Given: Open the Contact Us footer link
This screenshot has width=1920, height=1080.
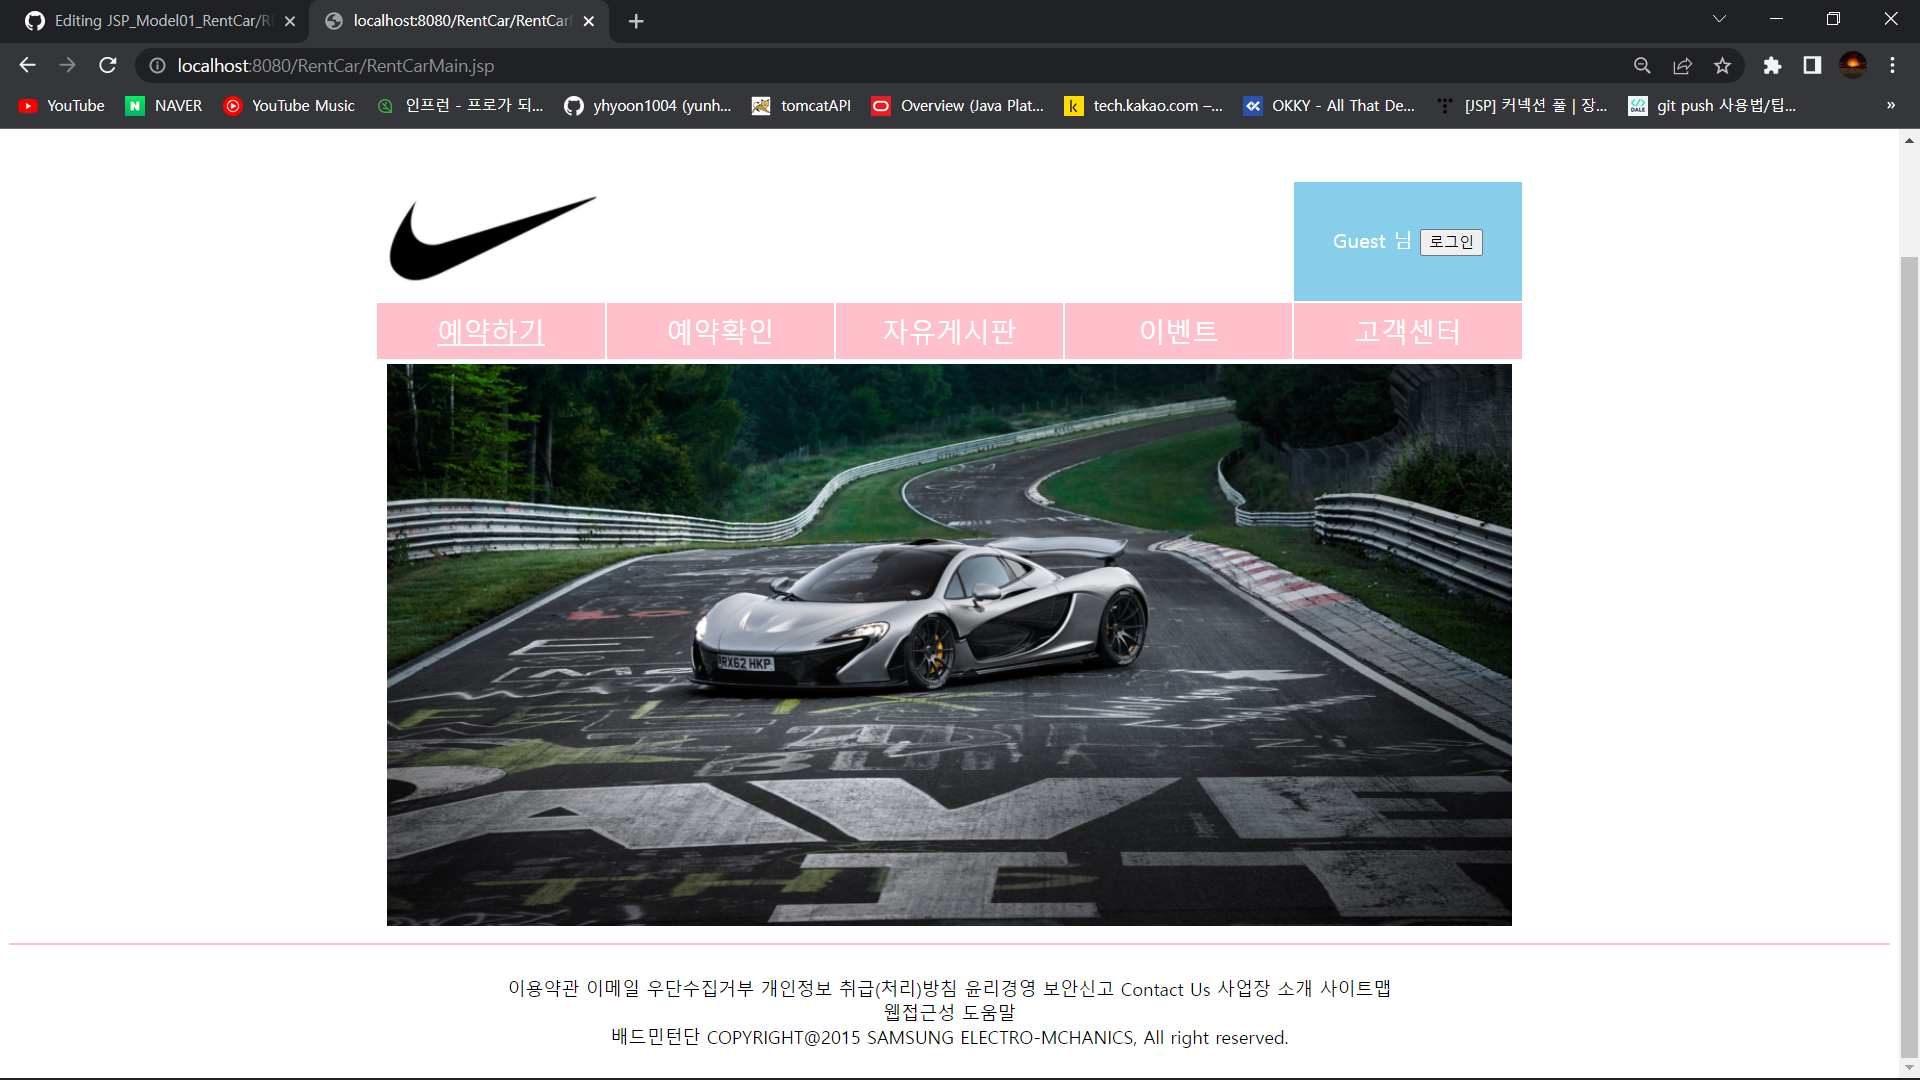Looking at the screenshot, I should point(1165,989).
